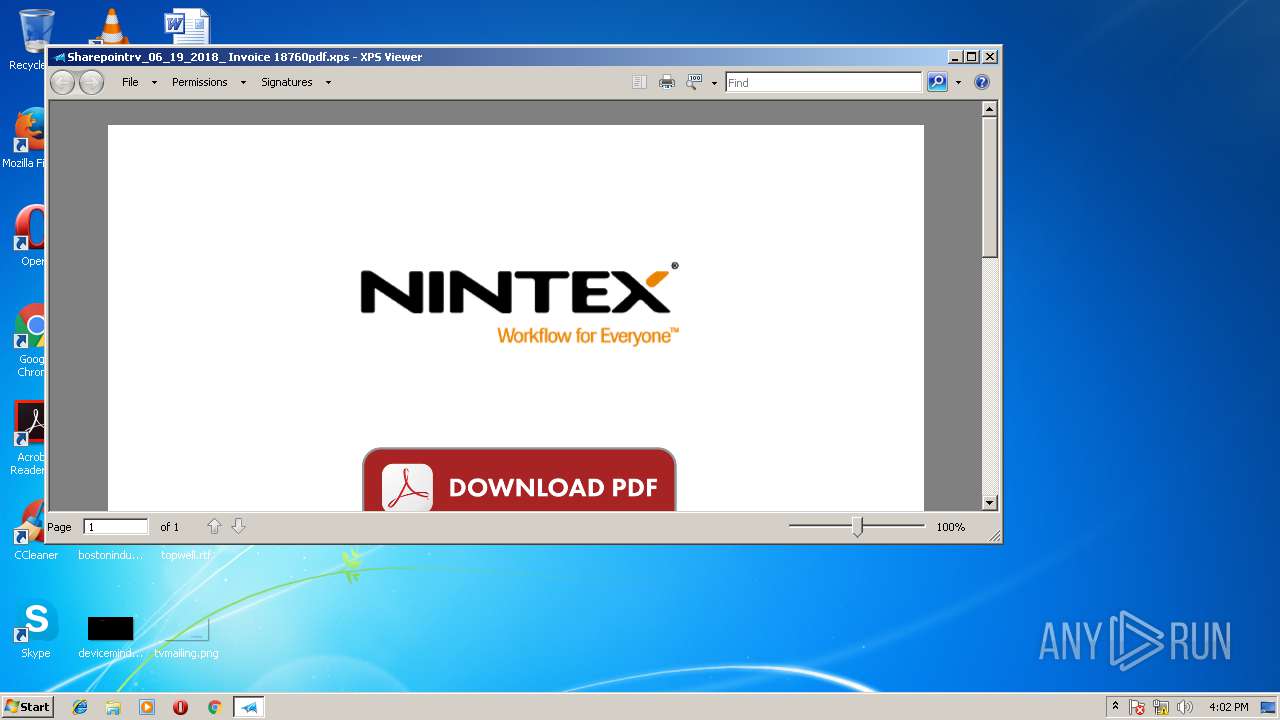Launch Google Chrome desktop shortcut

[x=31, y=340]
